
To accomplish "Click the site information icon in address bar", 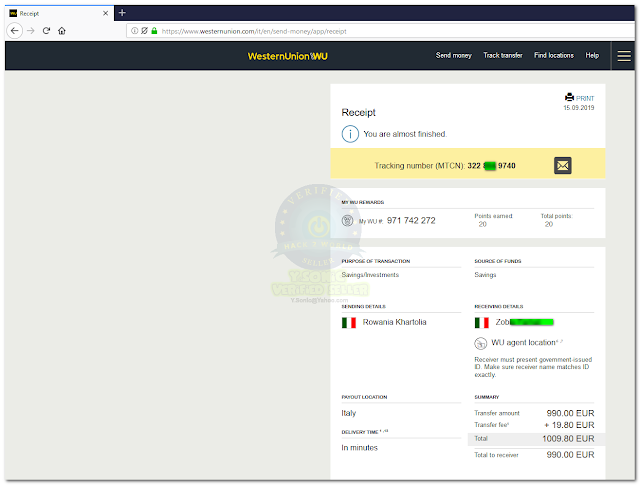I will pyautogui.click(x=134, y=31).
